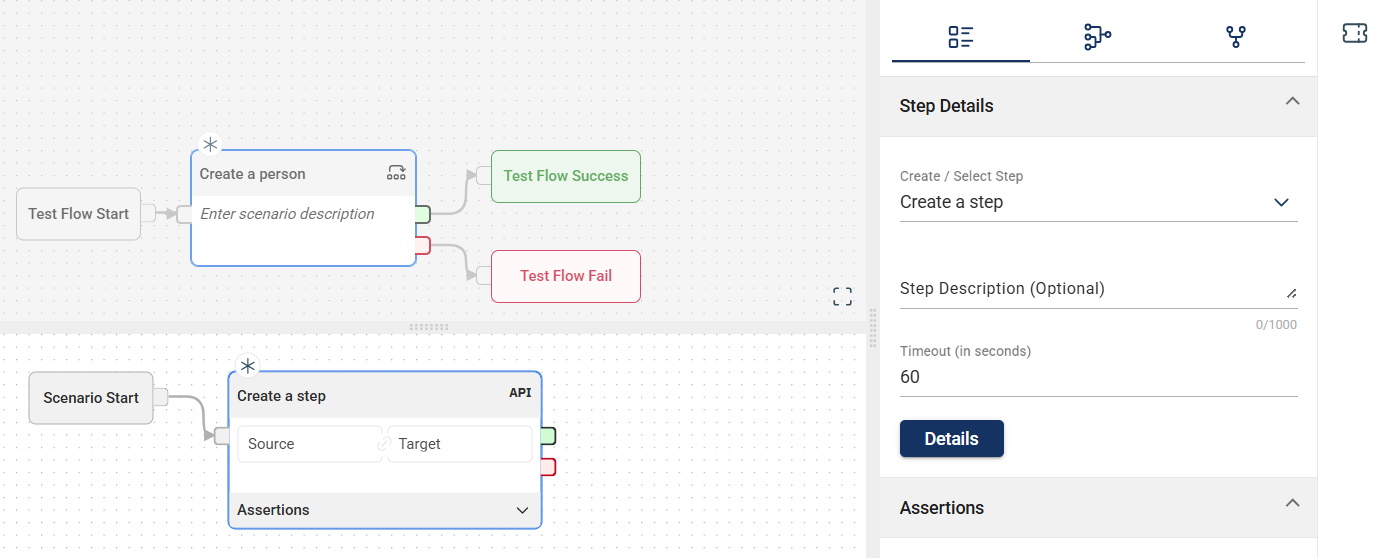Collapse the Assertions panel section
The width and height of the screenshot is (1387, 558).
tap(1292, 503)
